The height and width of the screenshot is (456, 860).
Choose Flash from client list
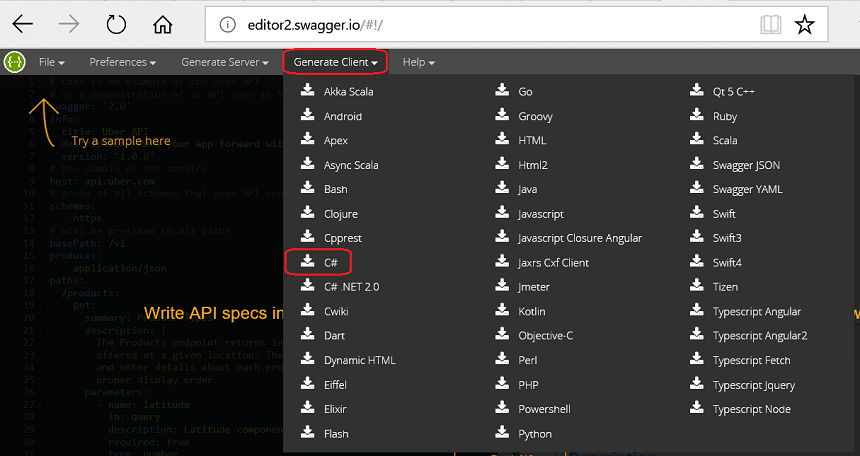tap(336, 434)
